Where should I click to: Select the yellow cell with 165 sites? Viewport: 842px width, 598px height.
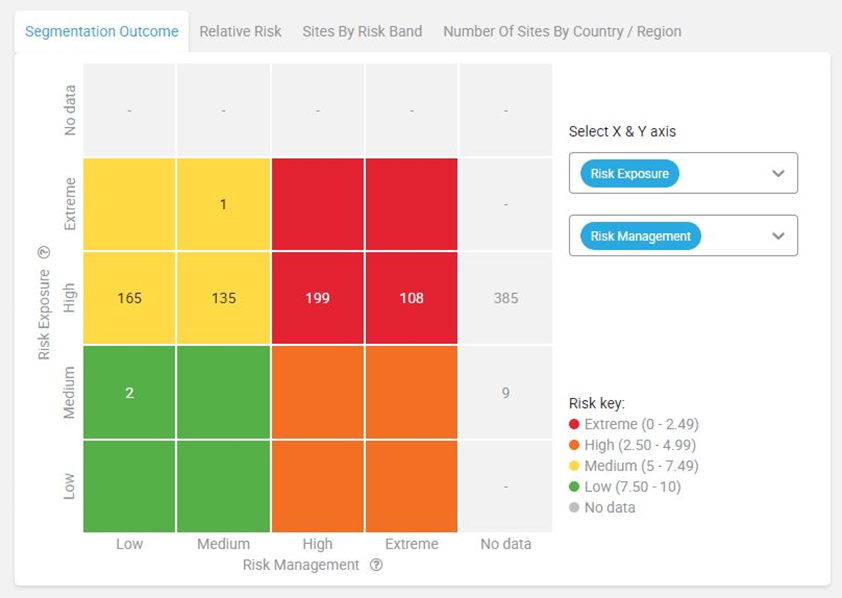point(129,298)
